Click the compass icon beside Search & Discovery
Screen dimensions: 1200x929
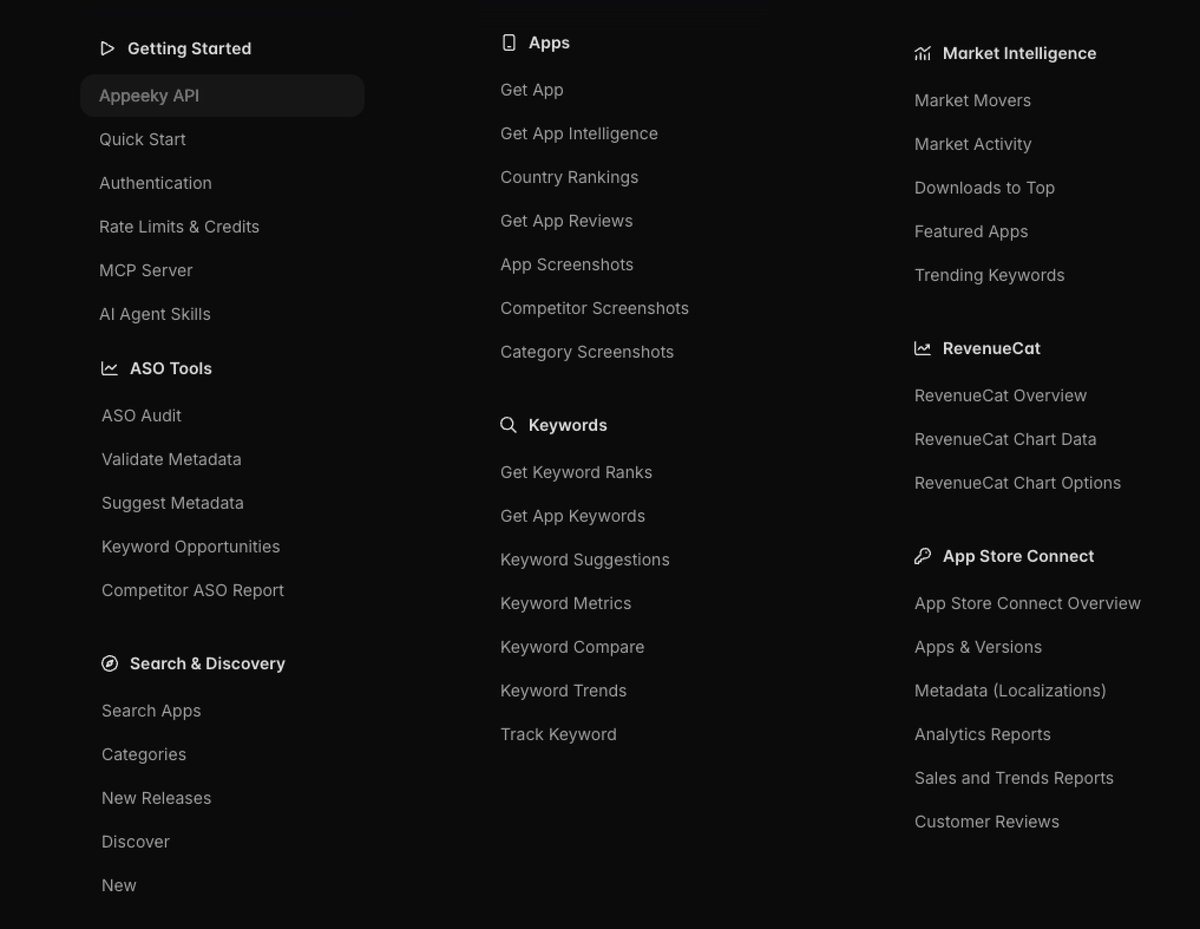click(x=110, y=663)
